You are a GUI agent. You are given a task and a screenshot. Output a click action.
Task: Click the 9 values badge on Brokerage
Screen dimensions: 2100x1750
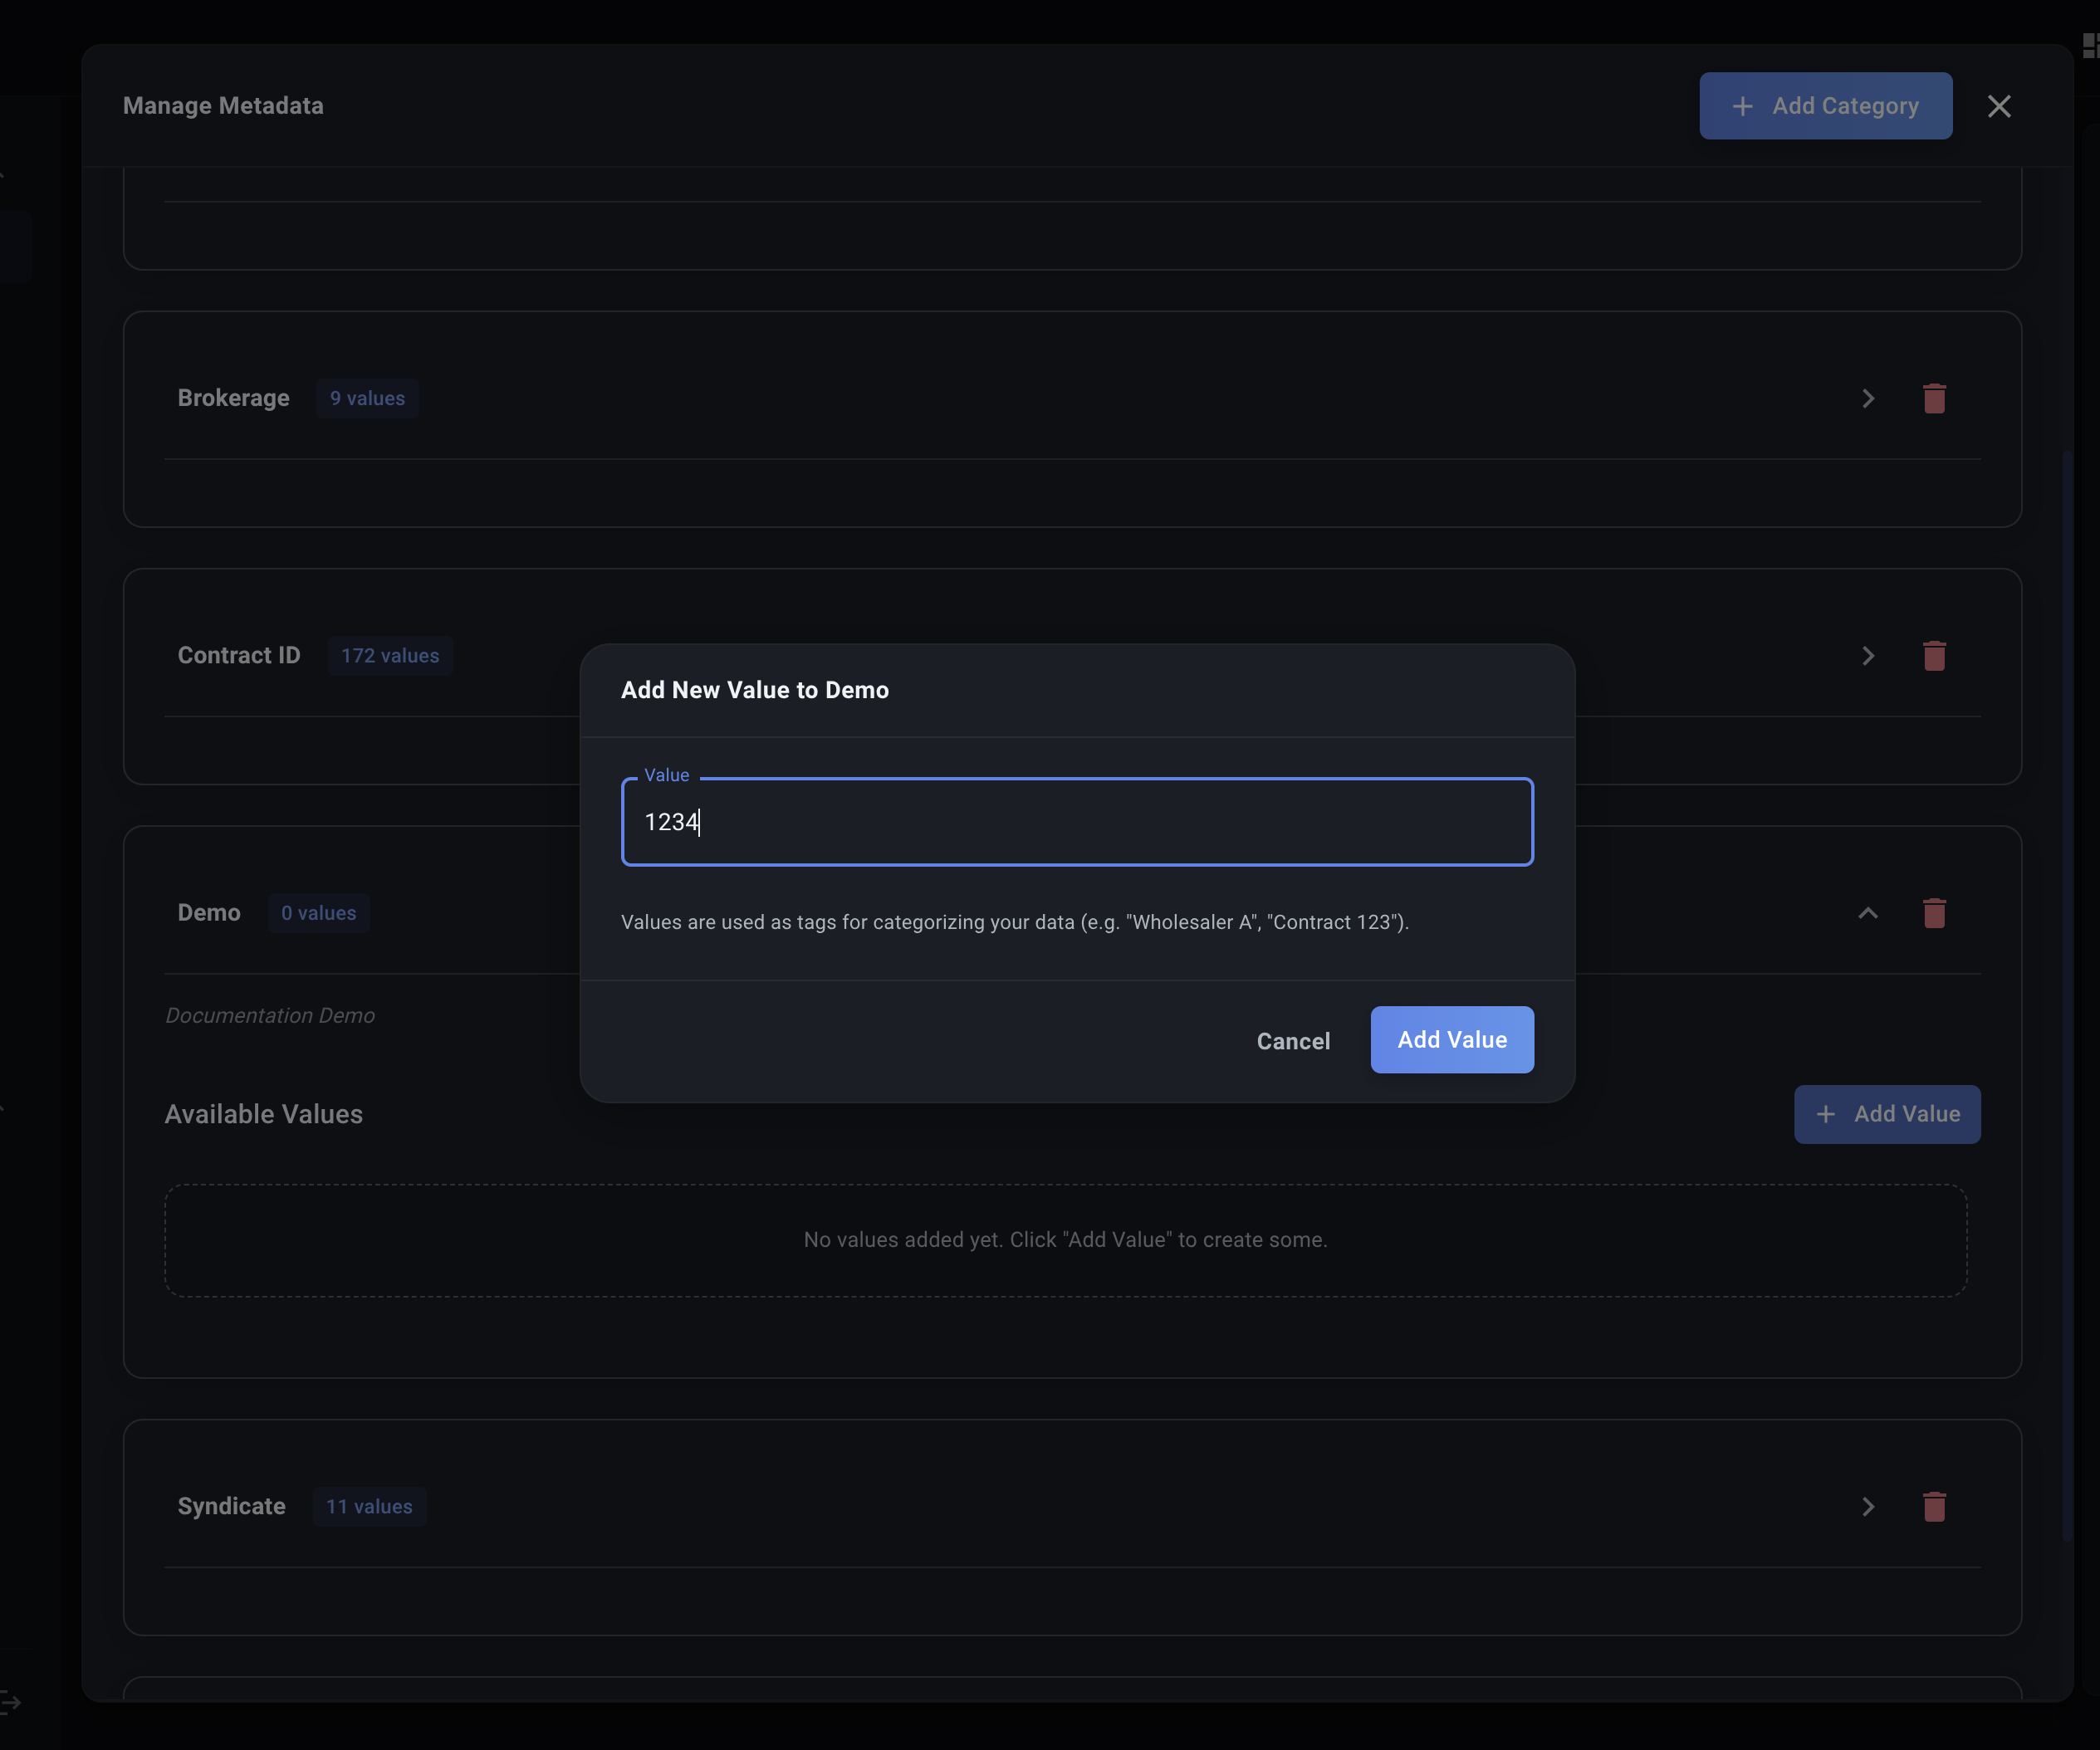click(x=367, y=398)
